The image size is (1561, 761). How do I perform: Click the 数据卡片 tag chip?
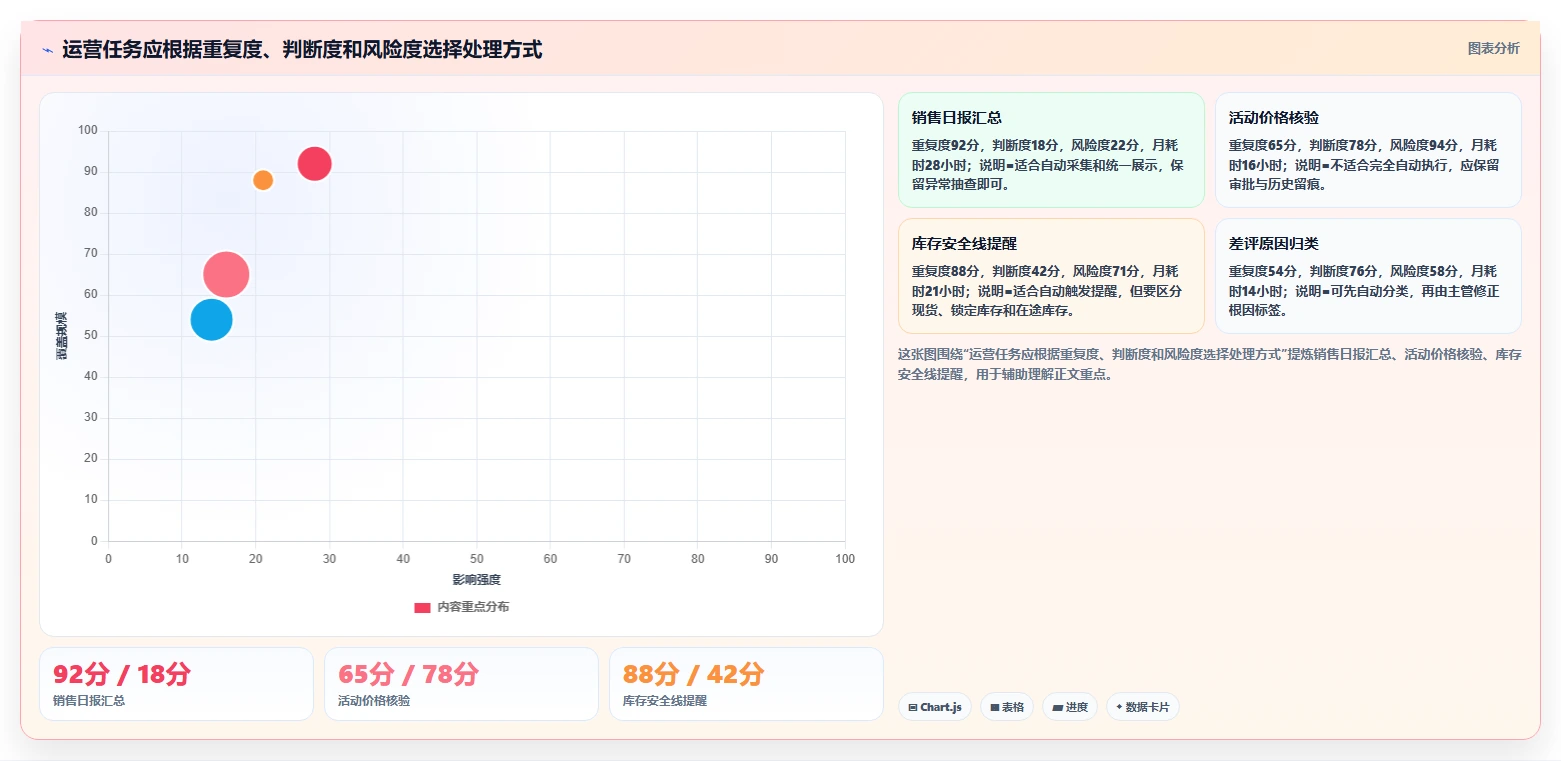point(1143,707)
